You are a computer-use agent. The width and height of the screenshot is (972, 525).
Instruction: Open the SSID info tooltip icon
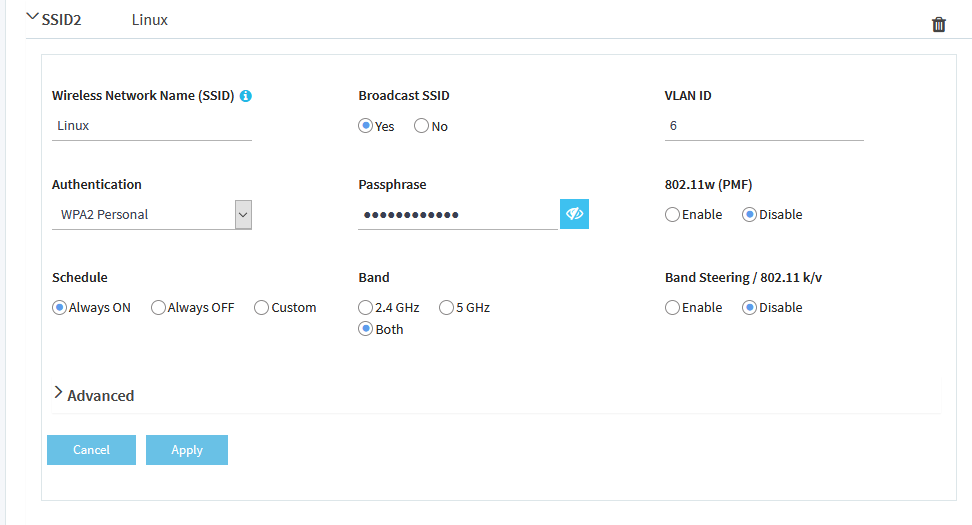(245, 96)
